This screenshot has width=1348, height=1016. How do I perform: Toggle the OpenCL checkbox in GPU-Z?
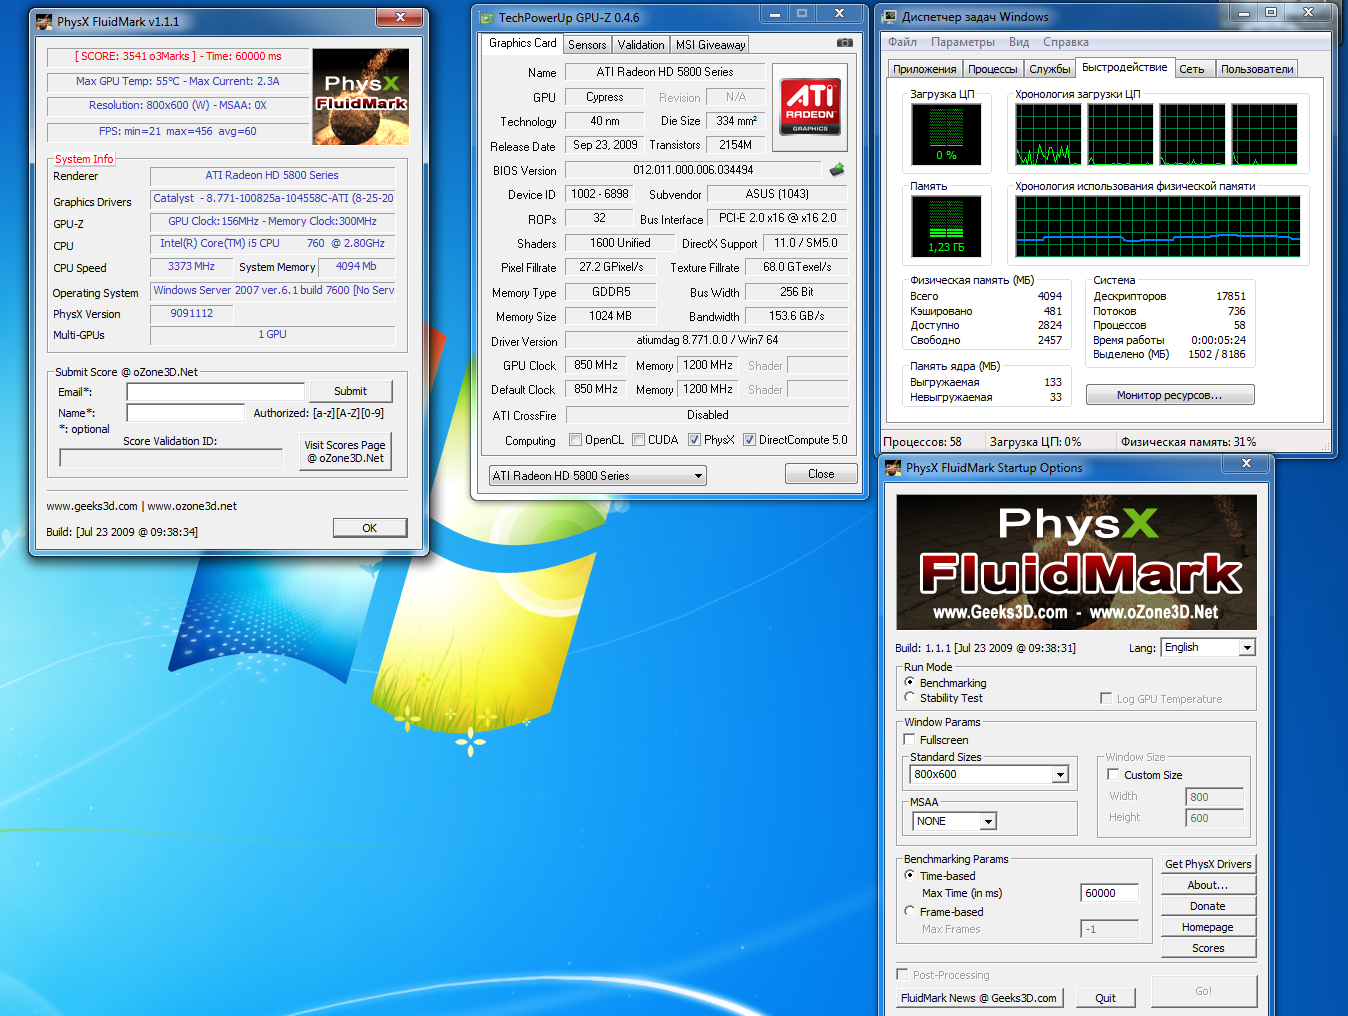pos(575,440)
